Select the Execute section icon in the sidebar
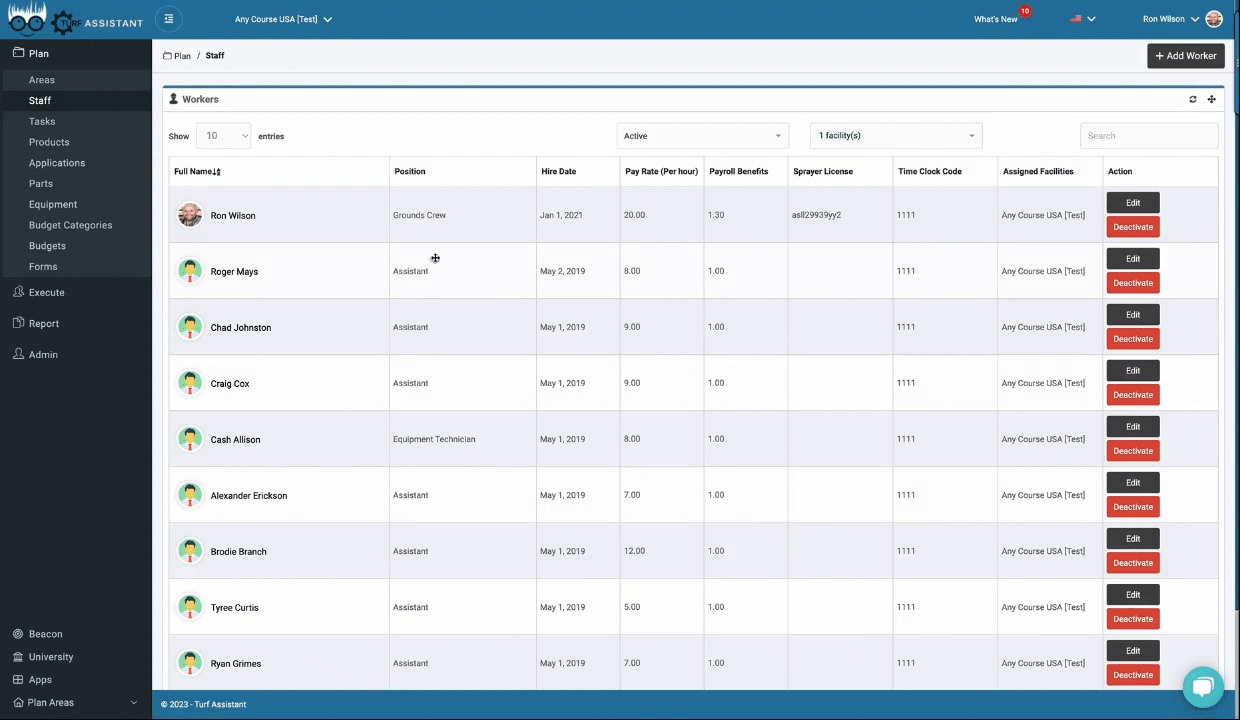The height and width of the screenshot is (720, 1240). [20, 292]
